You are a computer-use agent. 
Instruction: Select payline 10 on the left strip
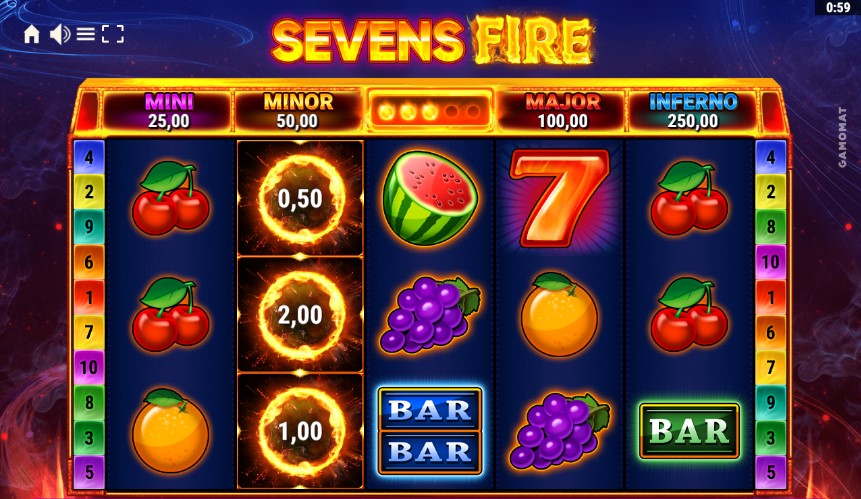pos(89,367)
